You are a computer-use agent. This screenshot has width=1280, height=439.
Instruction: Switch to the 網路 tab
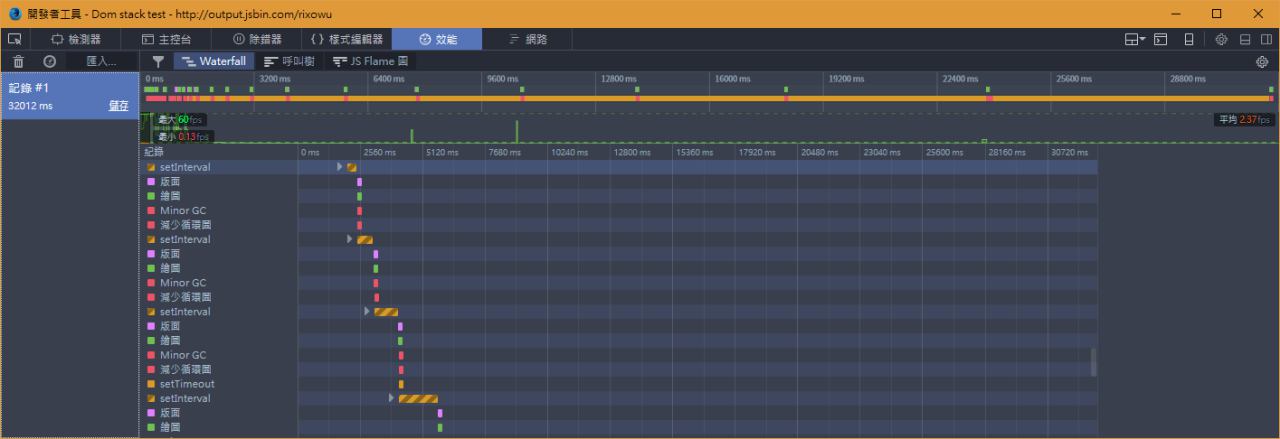point(528,39)
